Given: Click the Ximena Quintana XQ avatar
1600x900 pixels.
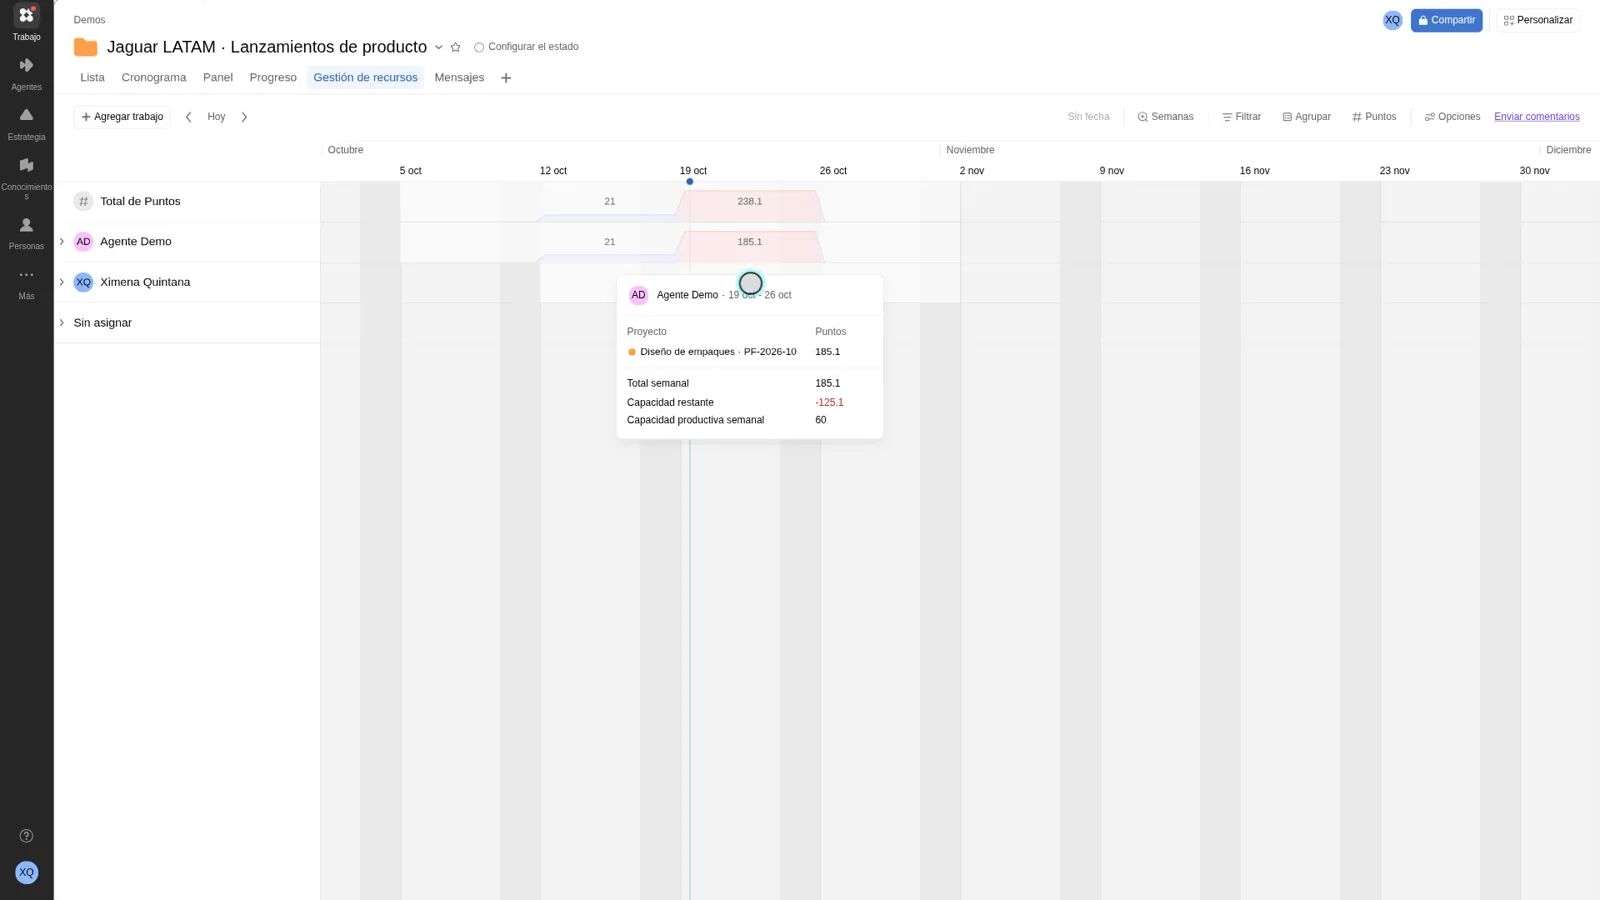Looking at the screenshot, I should pos(83,282).
